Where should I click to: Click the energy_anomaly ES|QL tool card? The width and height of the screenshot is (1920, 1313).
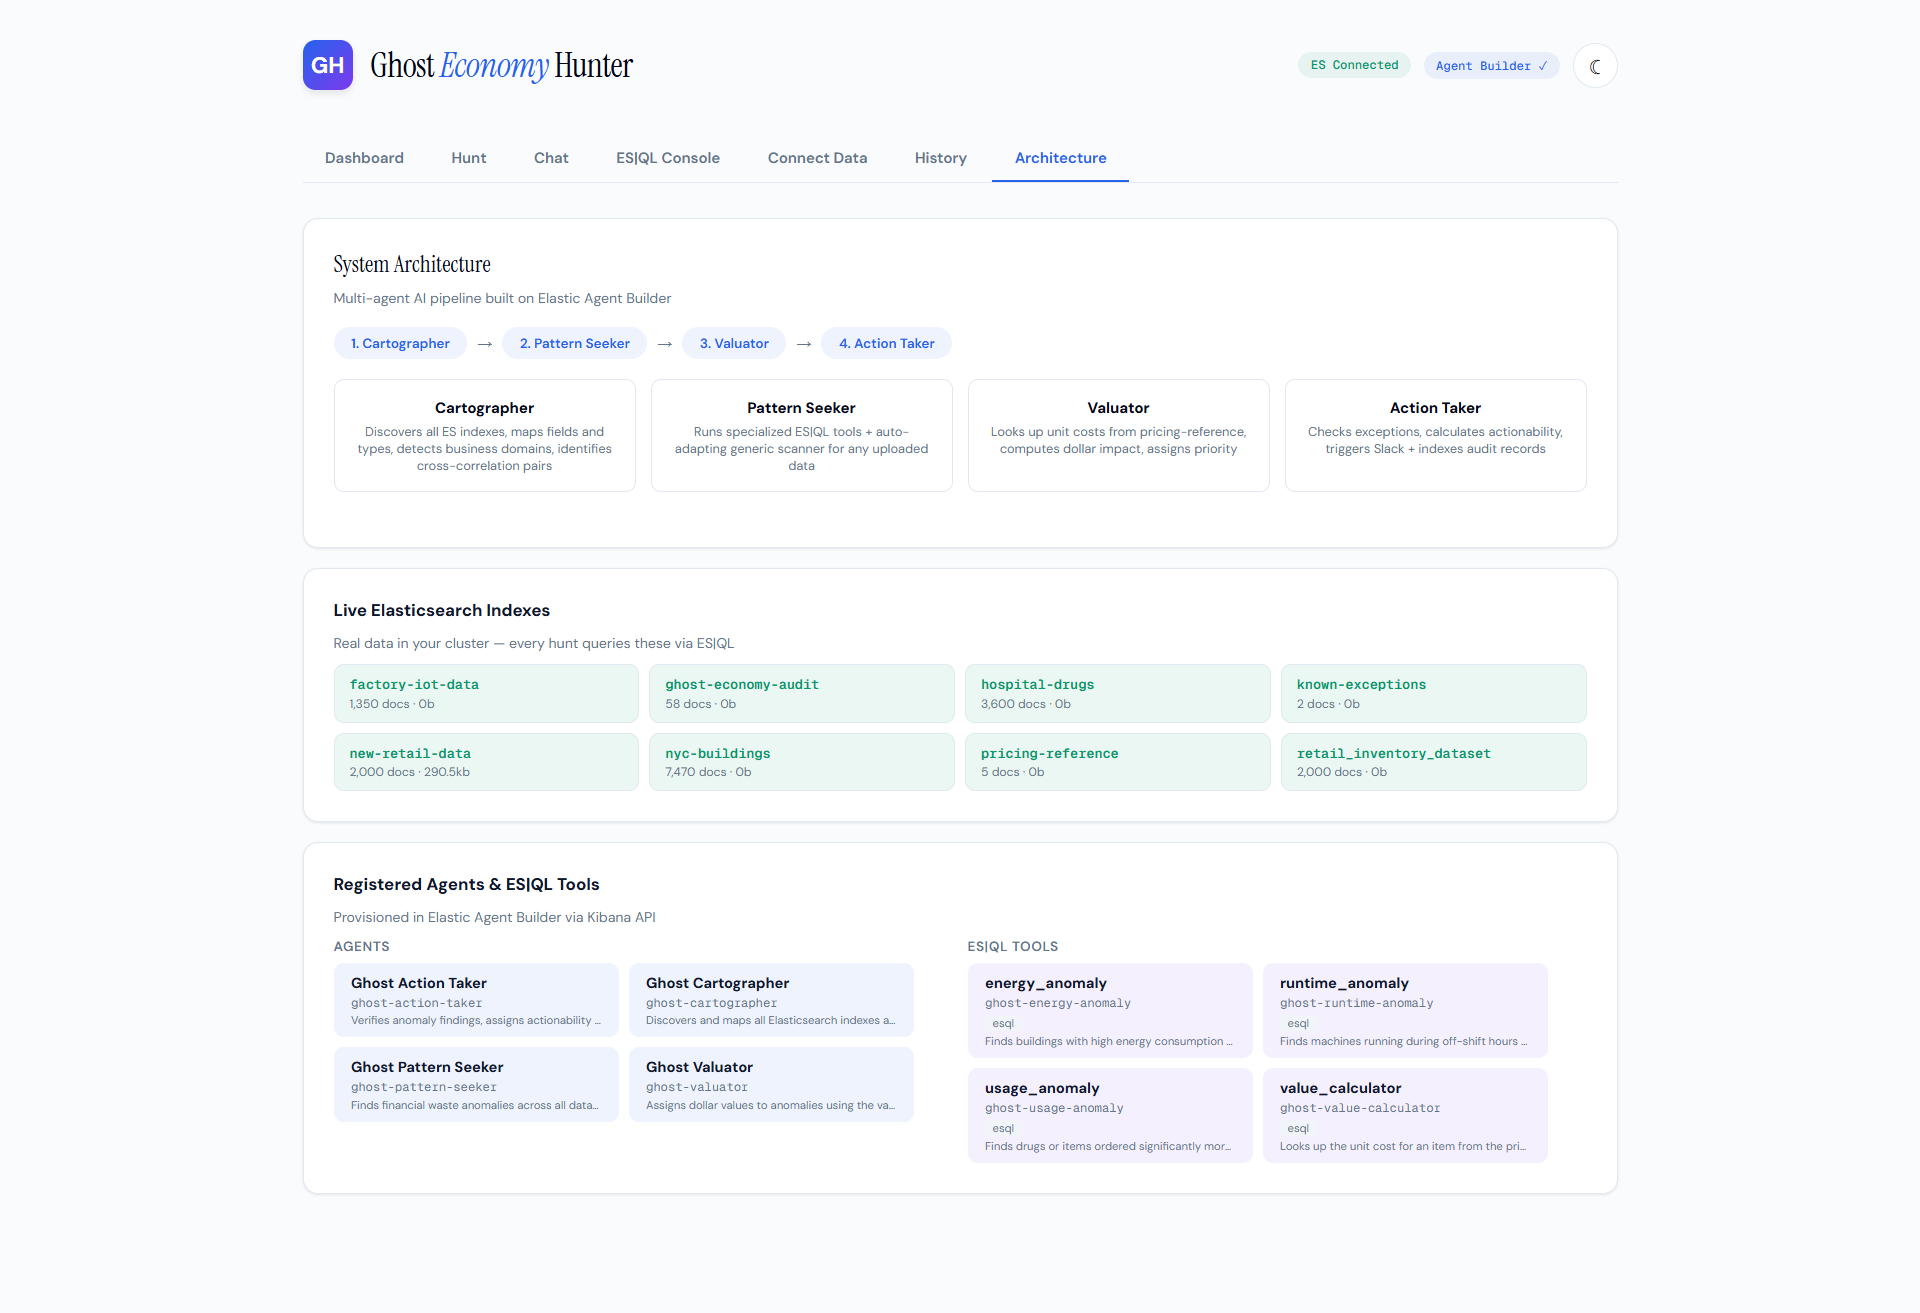coord(1109,1010)
